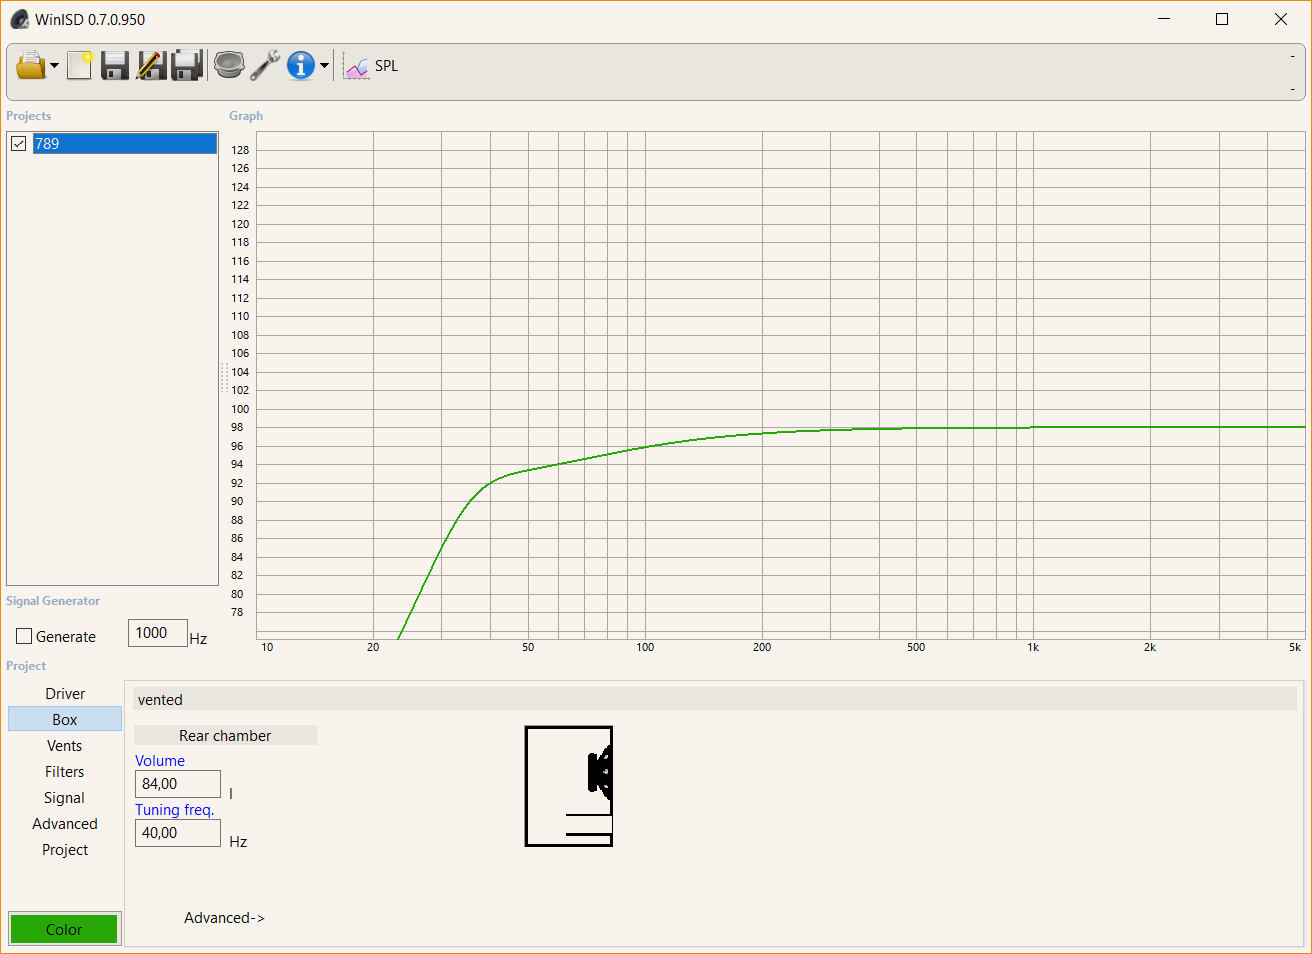The width and height of the screenshot is (1312, 954).
Task: Uncheck the 789 project checkbox
Action: 19,144
